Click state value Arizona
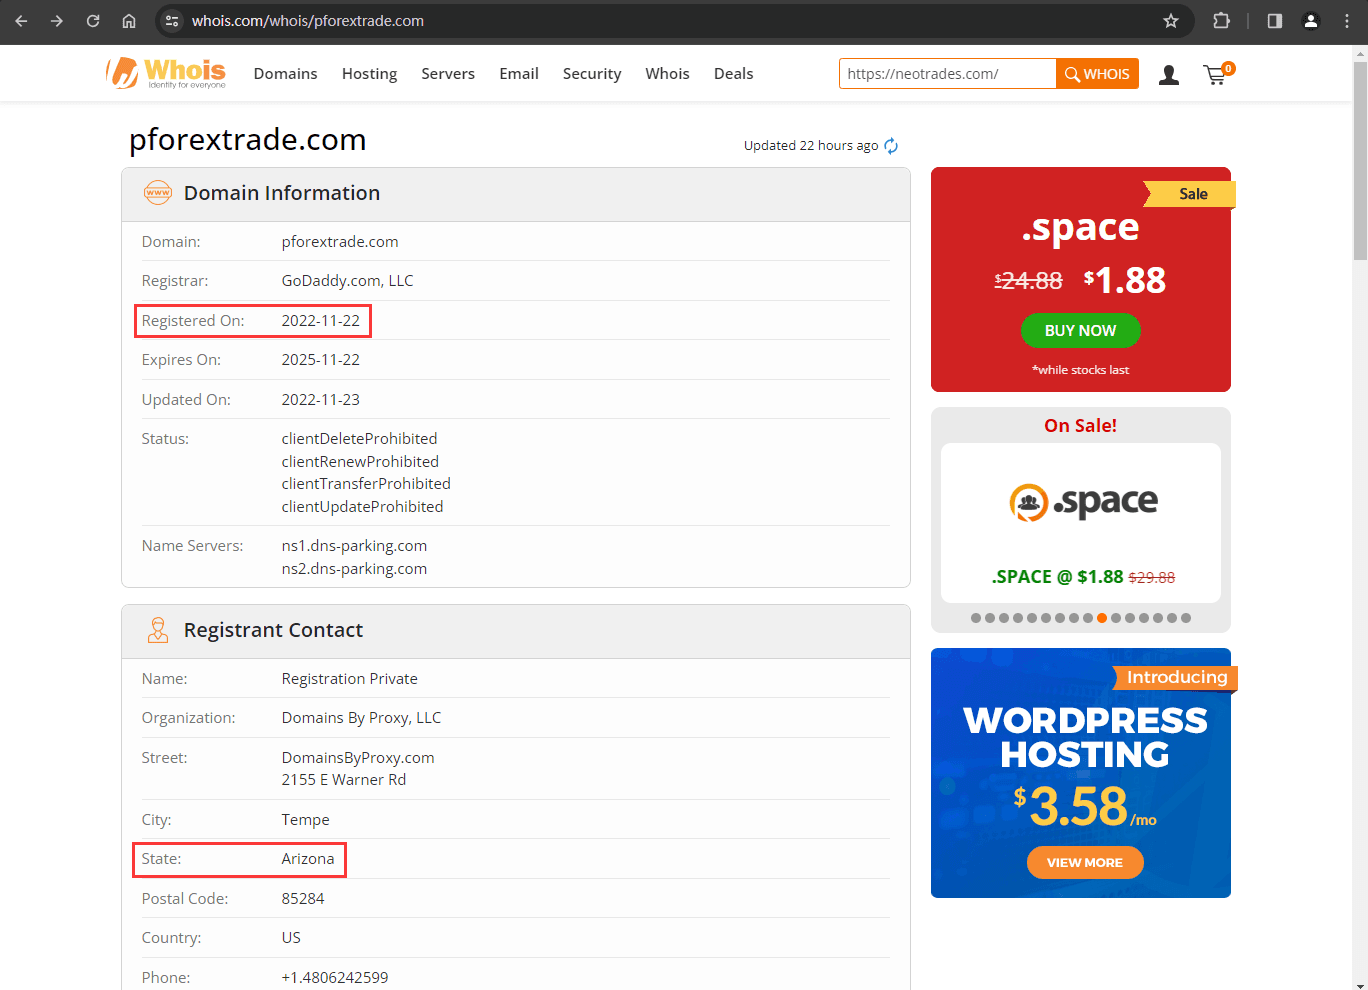The image size is (1368, 990). point(308,859)
